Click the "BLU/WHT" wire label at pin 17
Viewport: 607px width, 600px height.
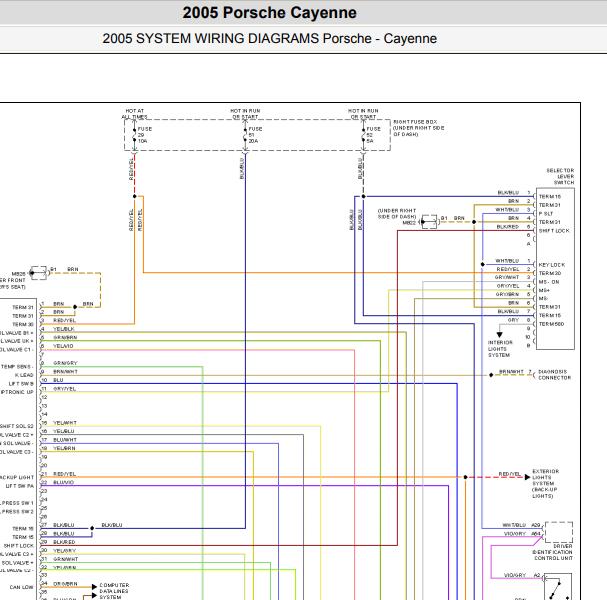(x=65, y=440)
